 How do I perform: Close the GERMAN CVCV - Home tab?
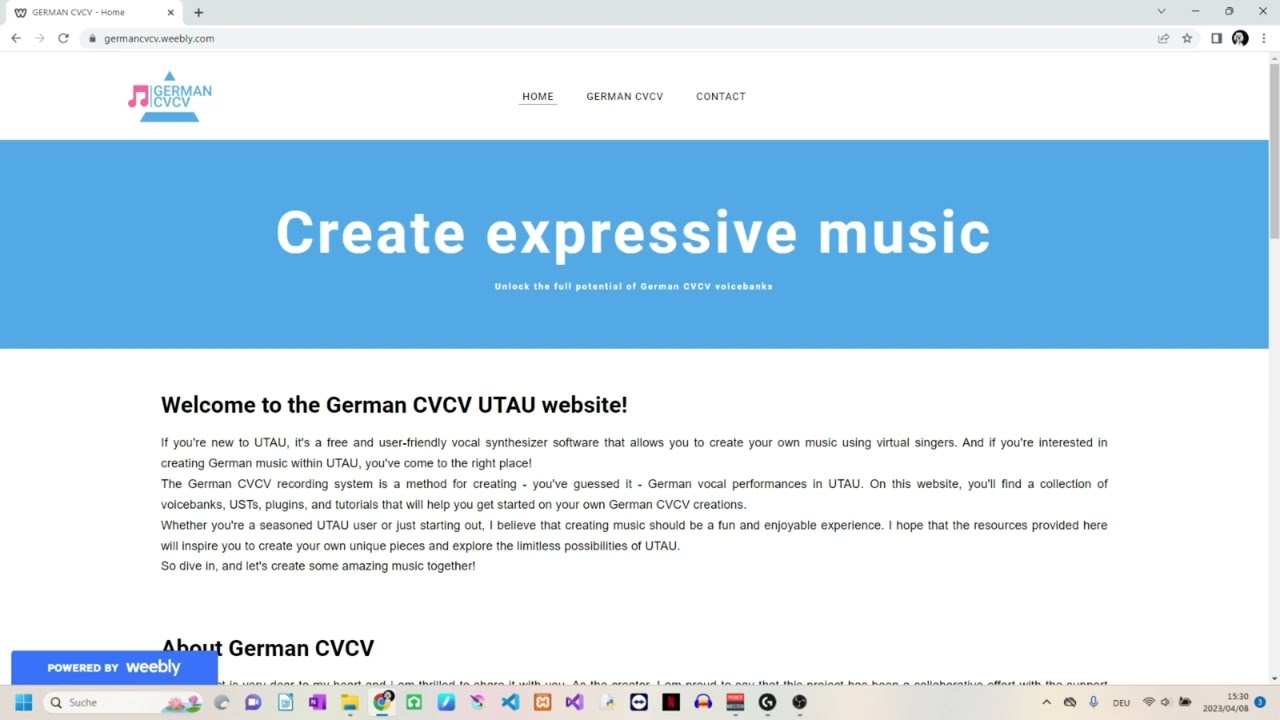[170, 12]
